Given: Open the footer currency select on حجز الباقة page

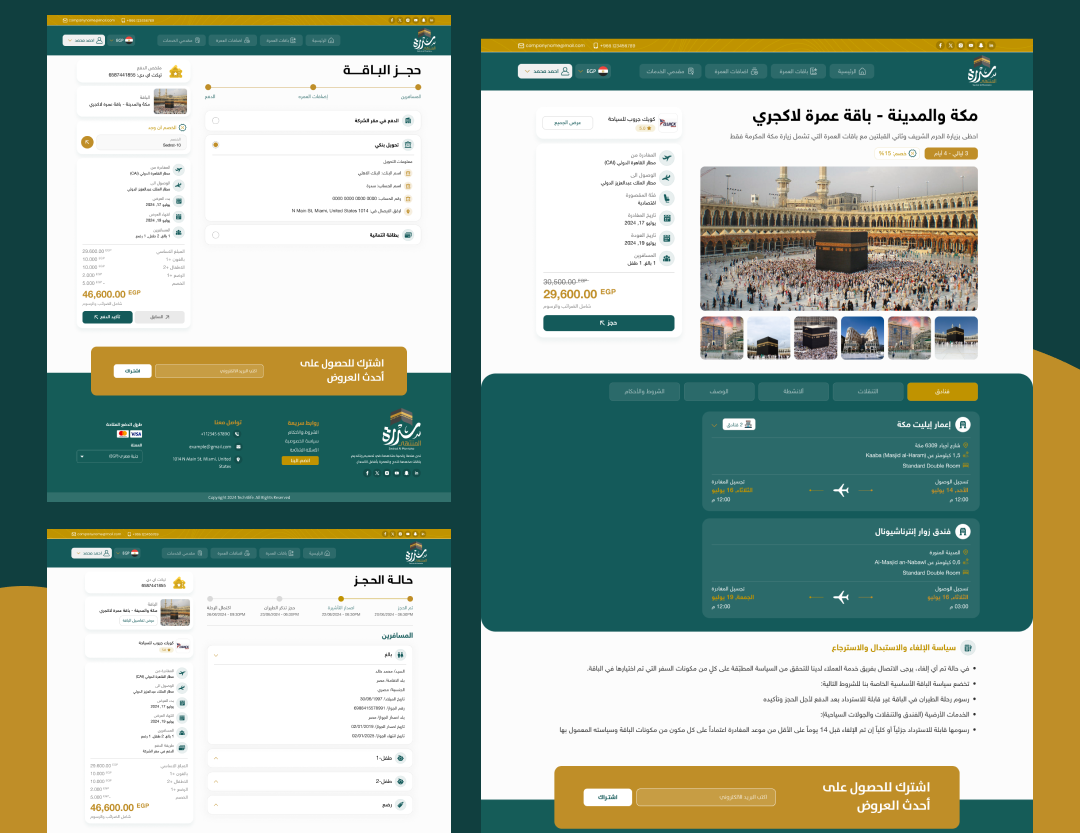Looking at the screenshot, I should click(110, 456).
